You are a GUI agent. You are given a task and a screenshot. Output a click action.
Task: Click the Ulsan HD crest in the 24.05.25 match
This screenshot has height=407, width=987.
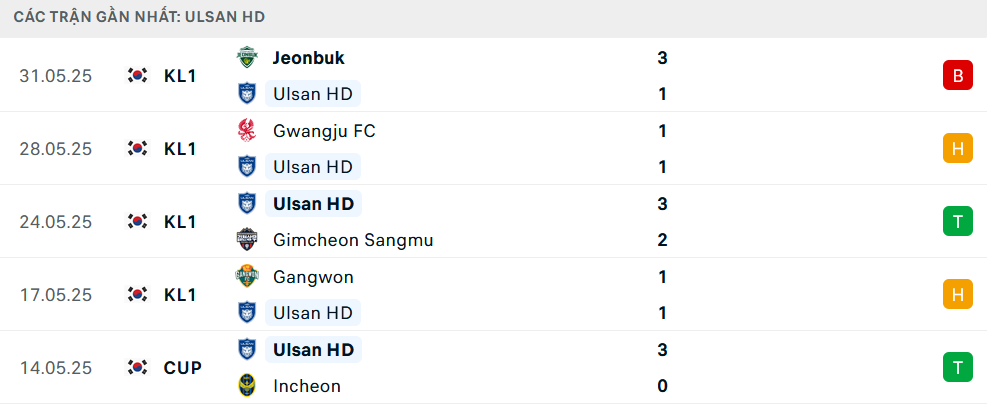[x=247, y=203]
